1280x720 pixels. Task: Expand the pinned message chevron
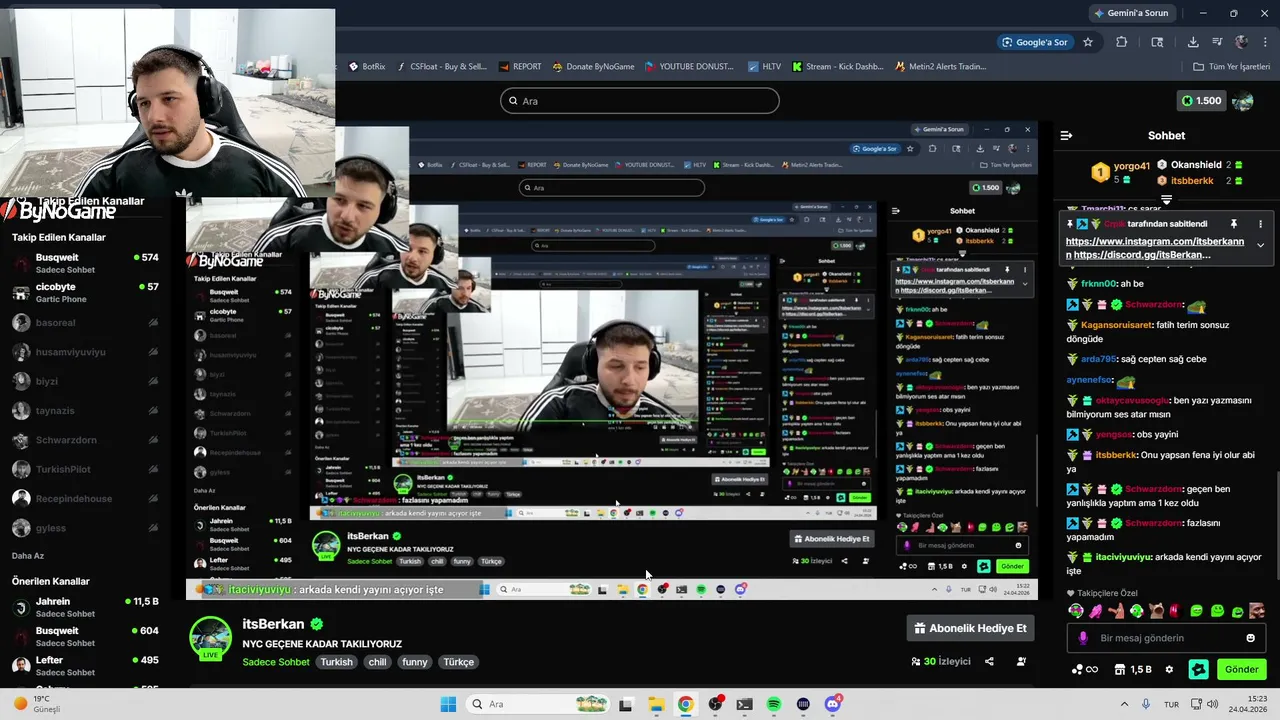[1260, 245]
